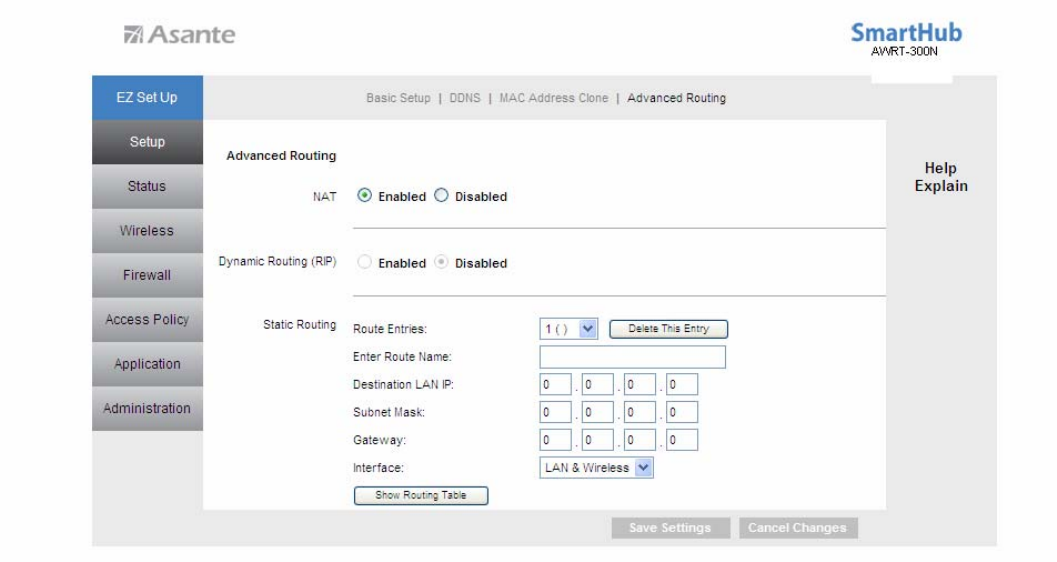Viewport: 1057px width, 562px height.
Task: Click first octet of Destination LAN IP
Action: pyautogui.click(x=555, y=385)
